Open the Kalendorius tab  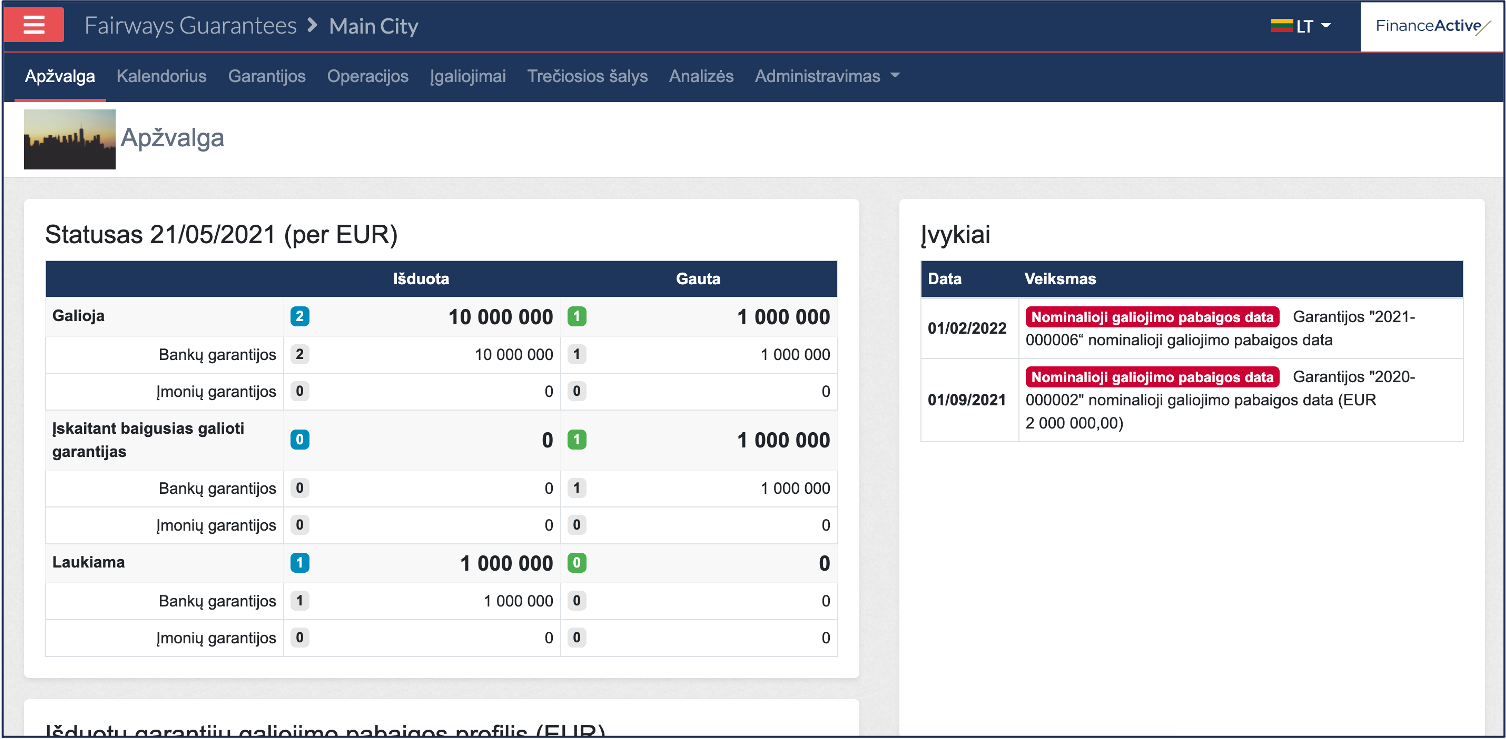click(x=161, y=76)
